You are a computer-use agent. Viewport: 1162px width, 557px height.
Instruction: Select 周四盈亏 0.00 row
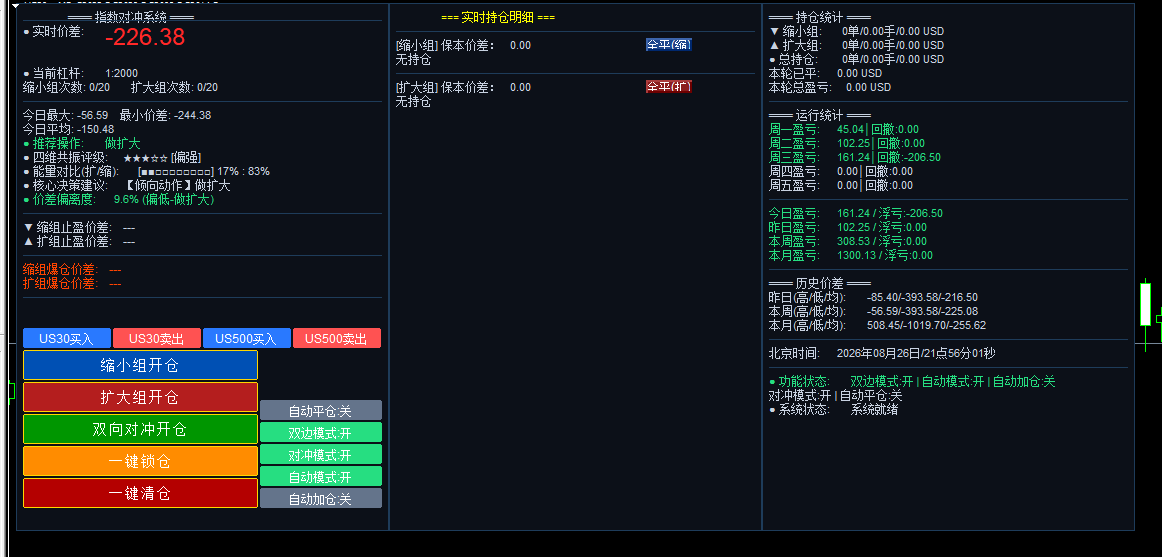coord(841,171)
